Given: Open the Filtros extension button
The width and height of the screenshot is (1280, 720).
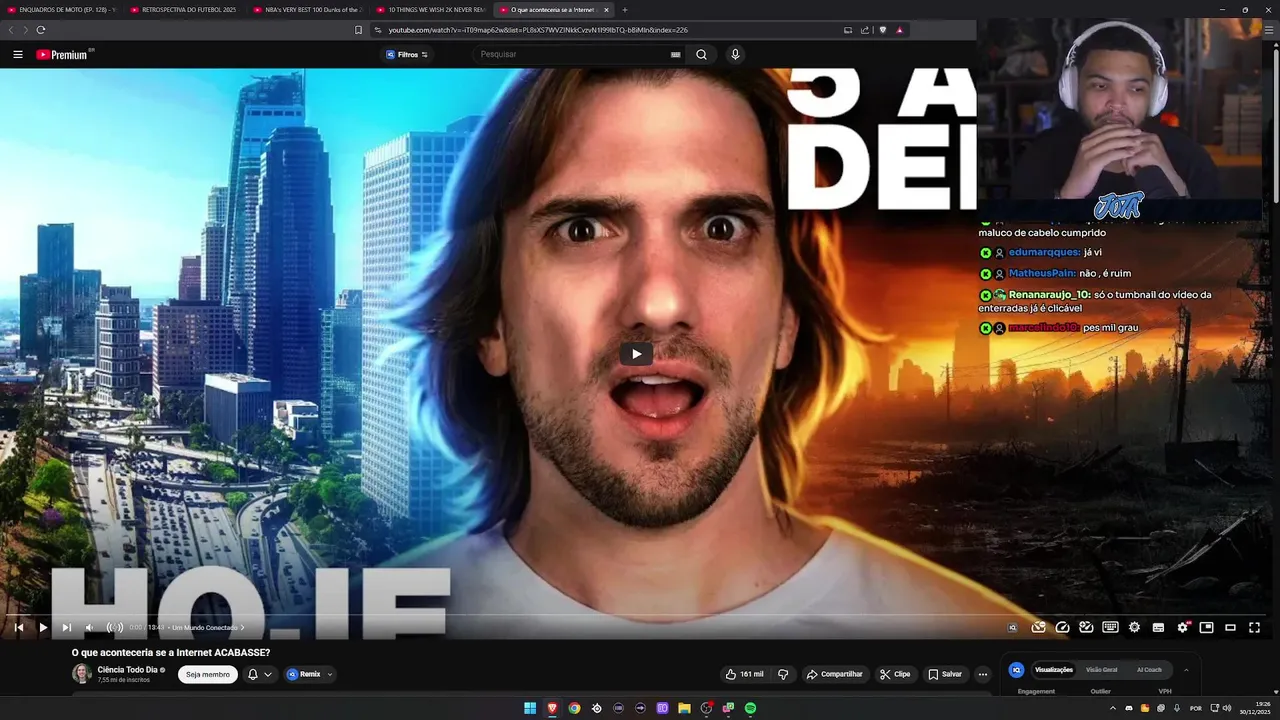Looking at the screenshot, I should point(407,55).
